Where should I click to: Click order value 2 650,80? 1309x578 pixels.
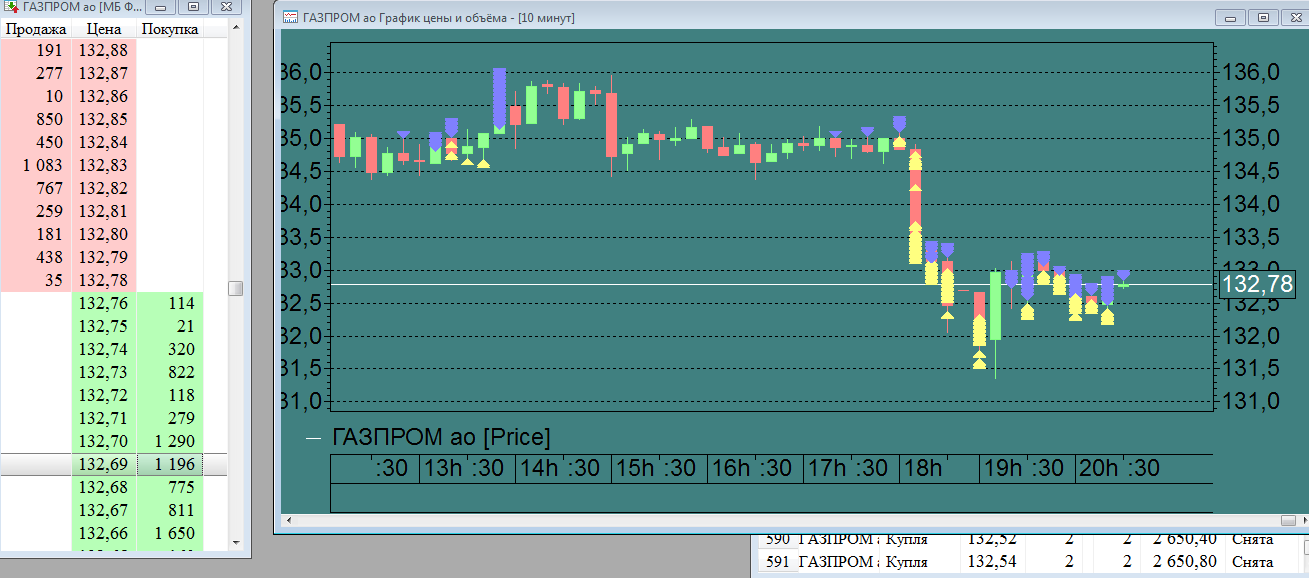pos(1185,562)
